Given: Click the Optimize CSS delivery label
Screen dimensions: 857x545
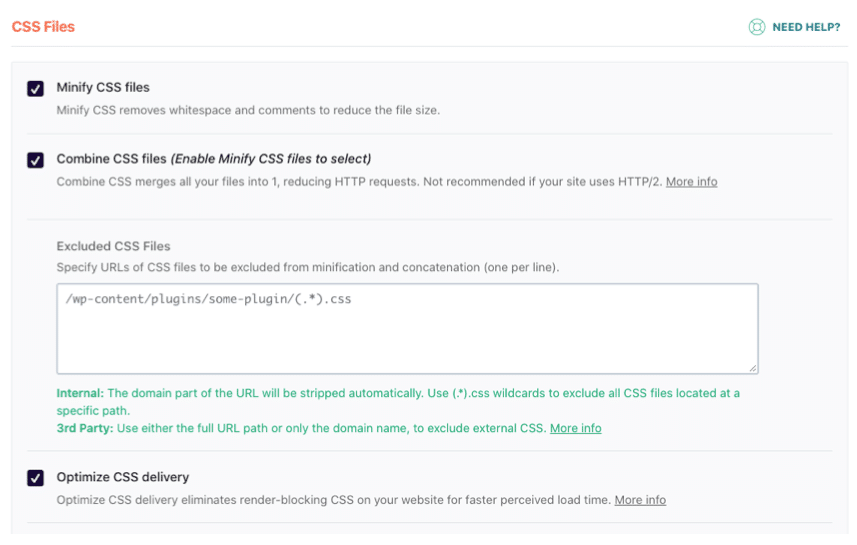Looking at the screenshot, I should pos(122,477).
